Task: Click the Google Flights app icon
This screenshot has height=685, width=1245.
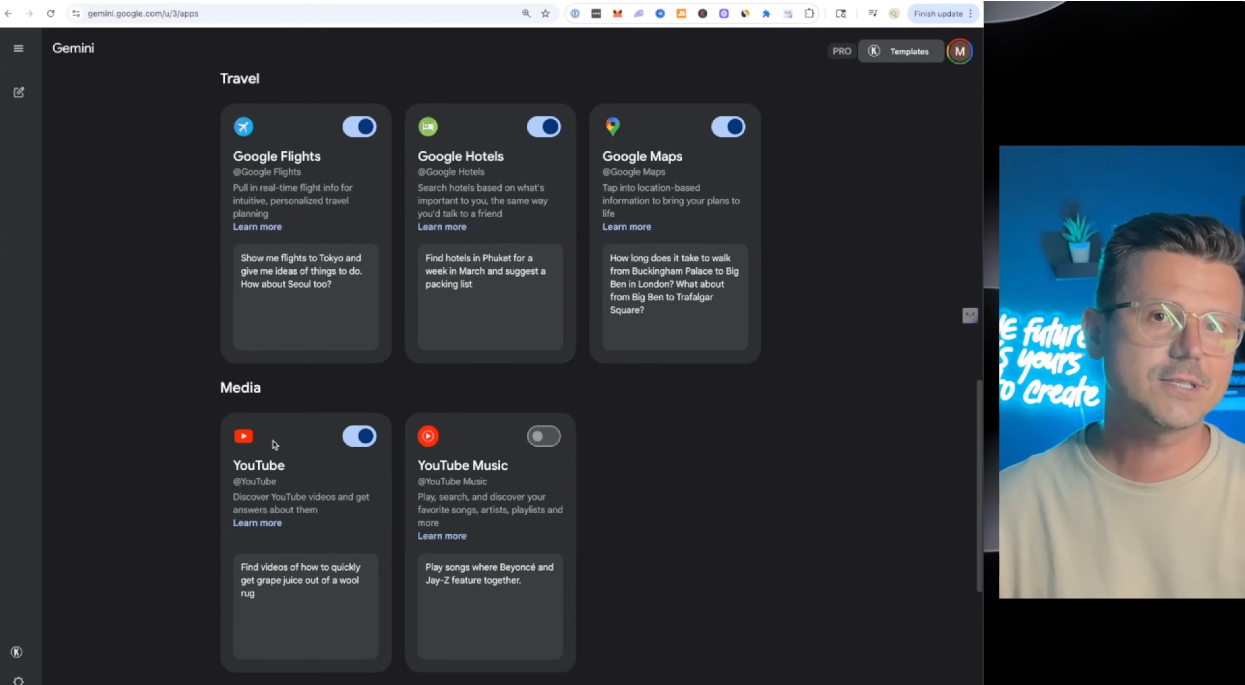Action: coord(243,126)
